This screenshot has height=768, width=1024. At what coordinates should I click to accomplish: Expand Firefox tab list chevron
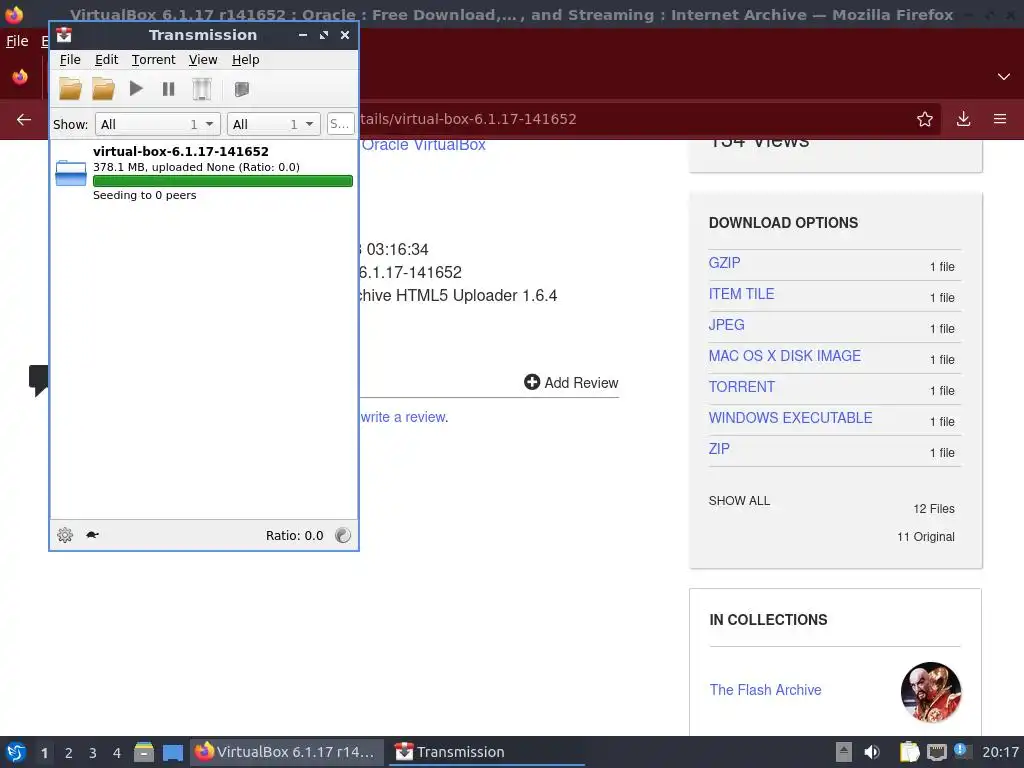pos(1004,76)
